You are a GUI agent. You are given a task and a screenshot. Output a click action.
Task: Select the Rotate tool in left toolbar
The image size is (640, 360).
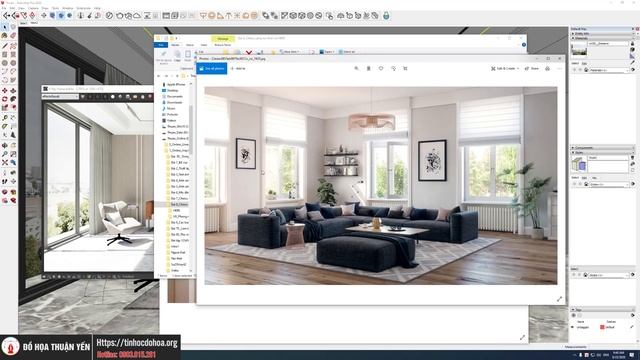[x=4, y=99]
